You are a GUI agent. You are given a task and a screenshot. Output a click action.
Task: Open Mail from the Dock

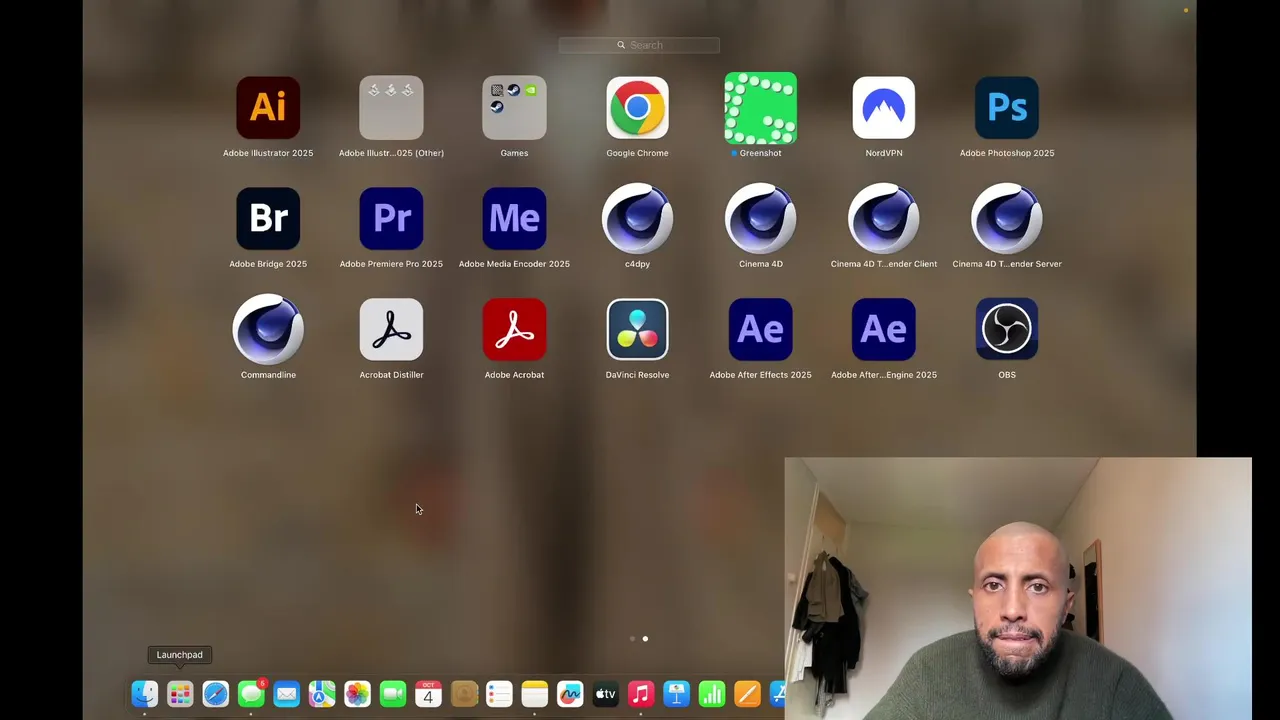click(x=286, y=693)
